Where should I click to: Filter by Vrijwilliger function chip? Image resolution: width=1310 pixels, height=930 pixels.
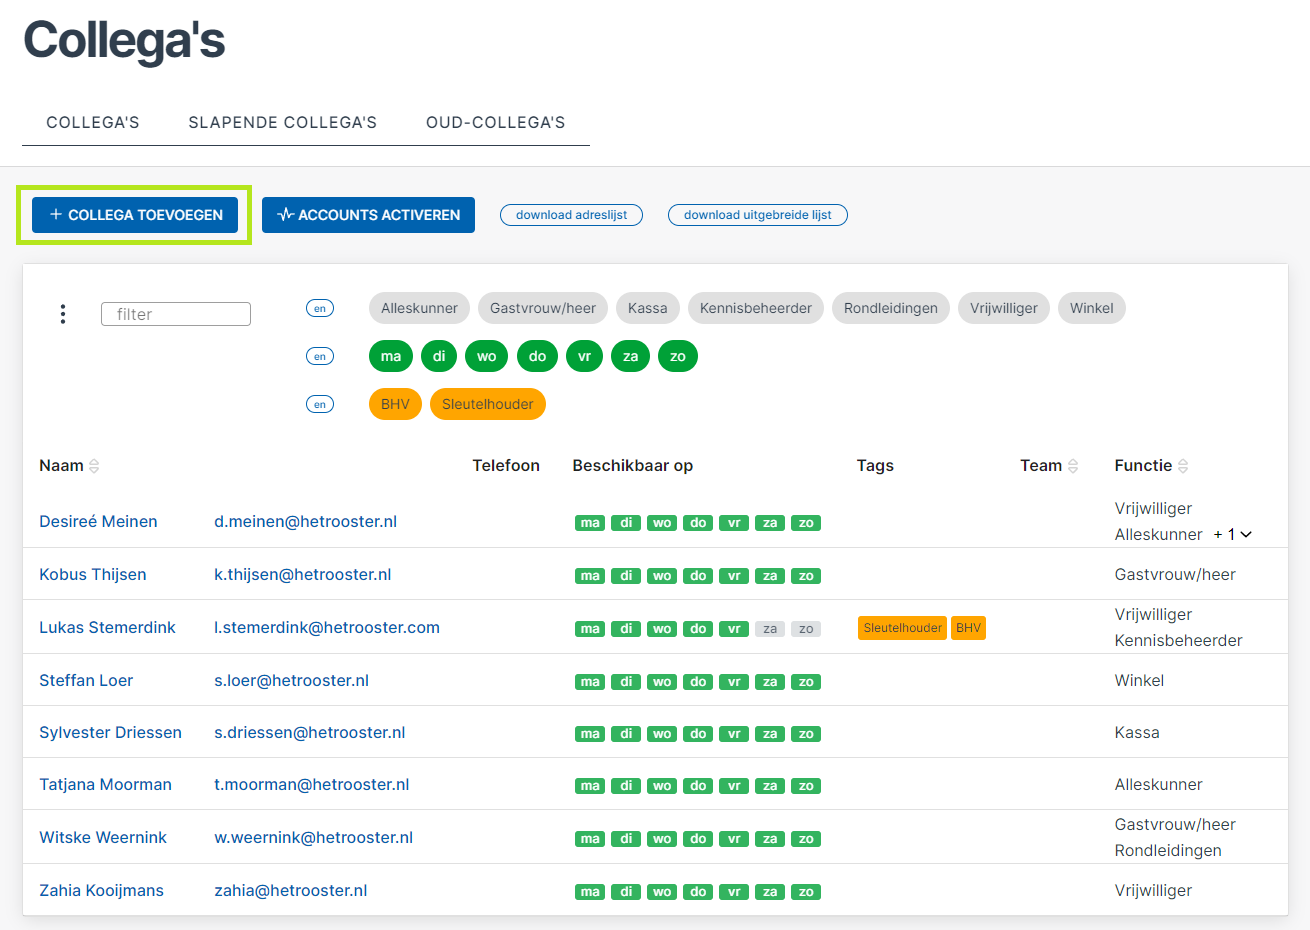(1004, 308)
